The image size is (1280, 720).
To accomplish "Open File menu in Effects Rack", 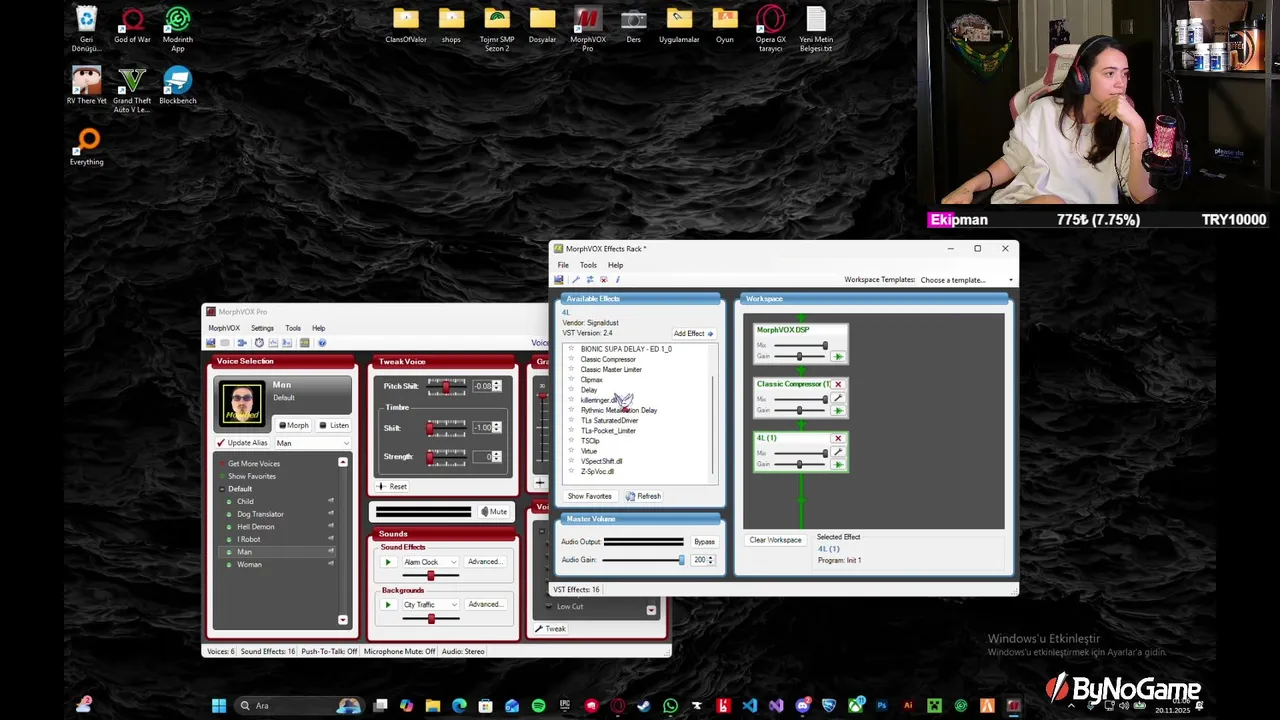I will [x=563, y=265].
